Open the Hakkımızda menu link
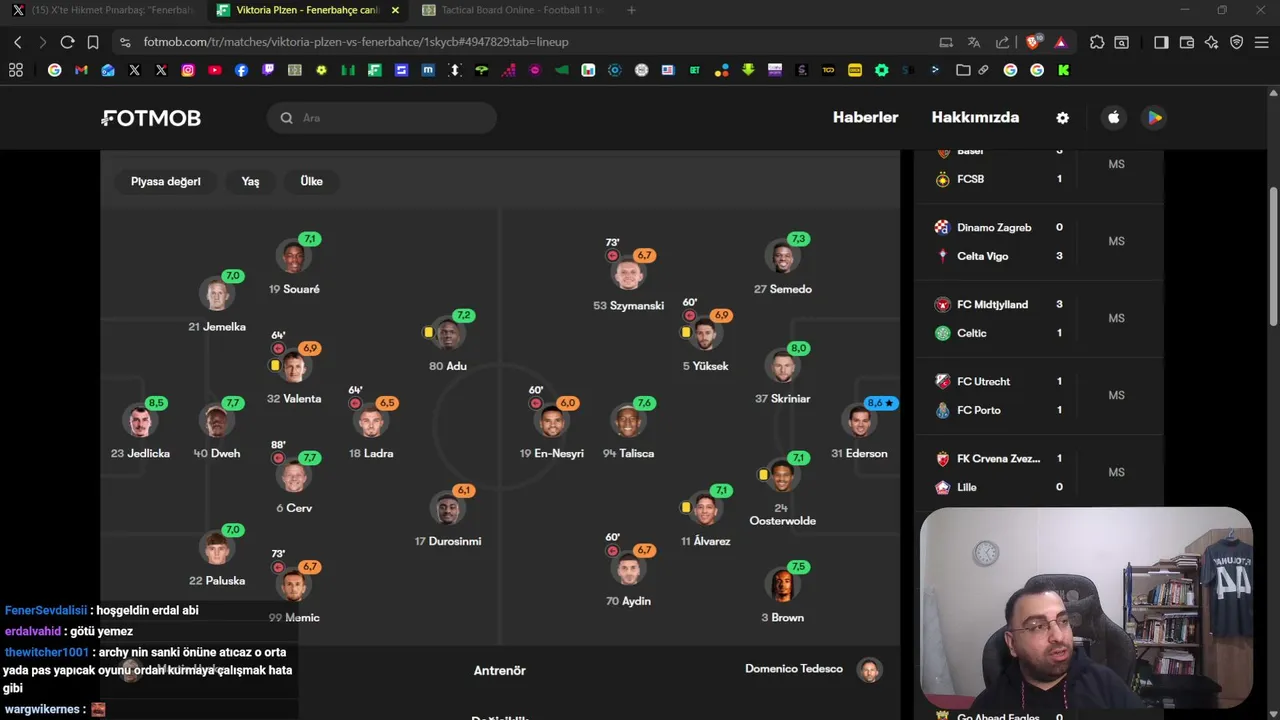 (975, 117)
